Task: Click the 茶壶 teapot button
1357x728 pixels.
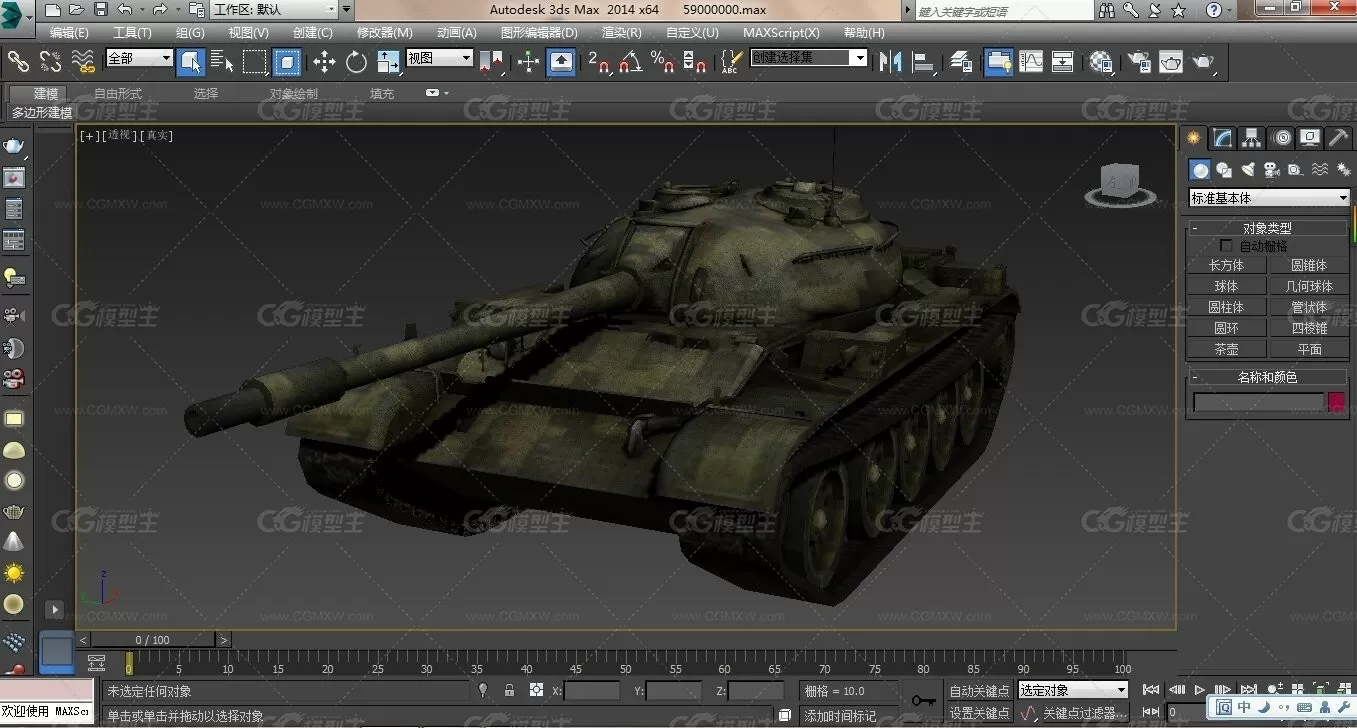Action: [x=1226, y=349]
